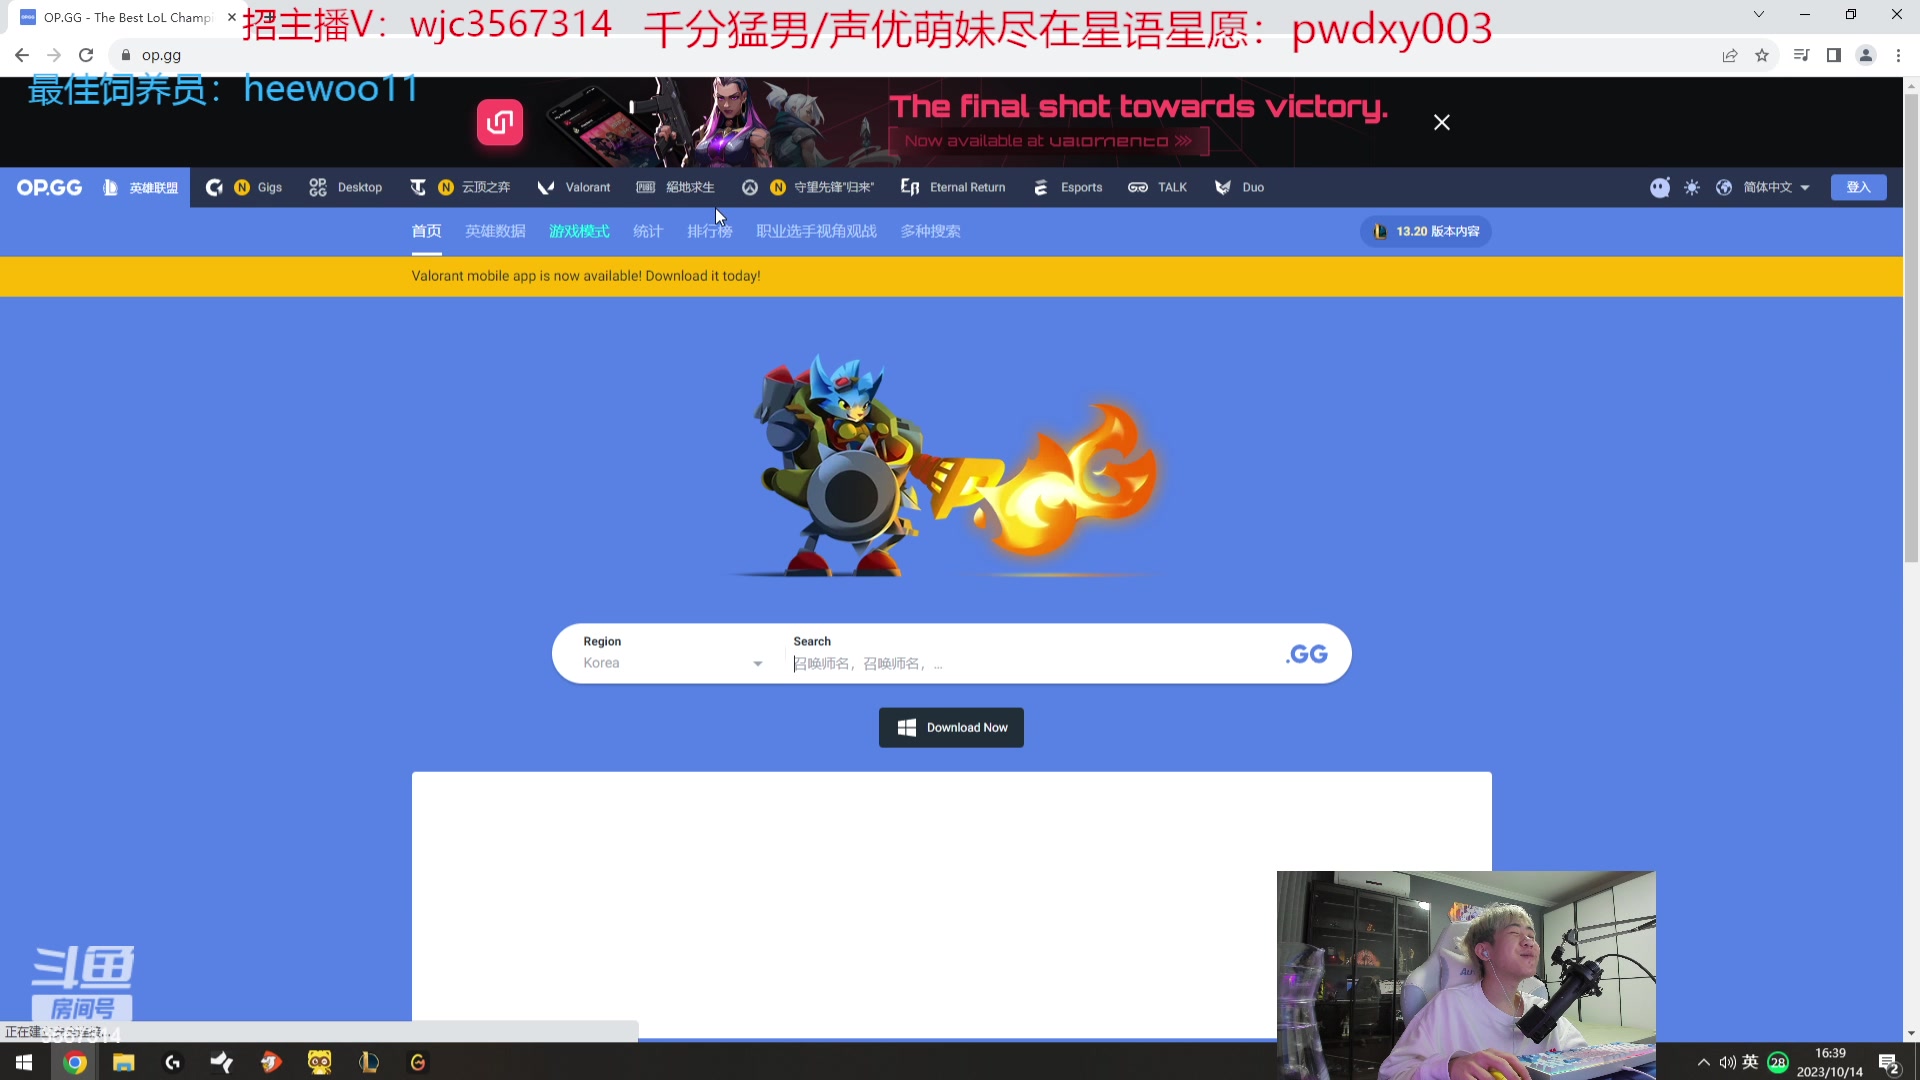This screenshot has height=1080, width=1920.
Task: Select the 排行榜 tab
Action: [x=710, y=231]
